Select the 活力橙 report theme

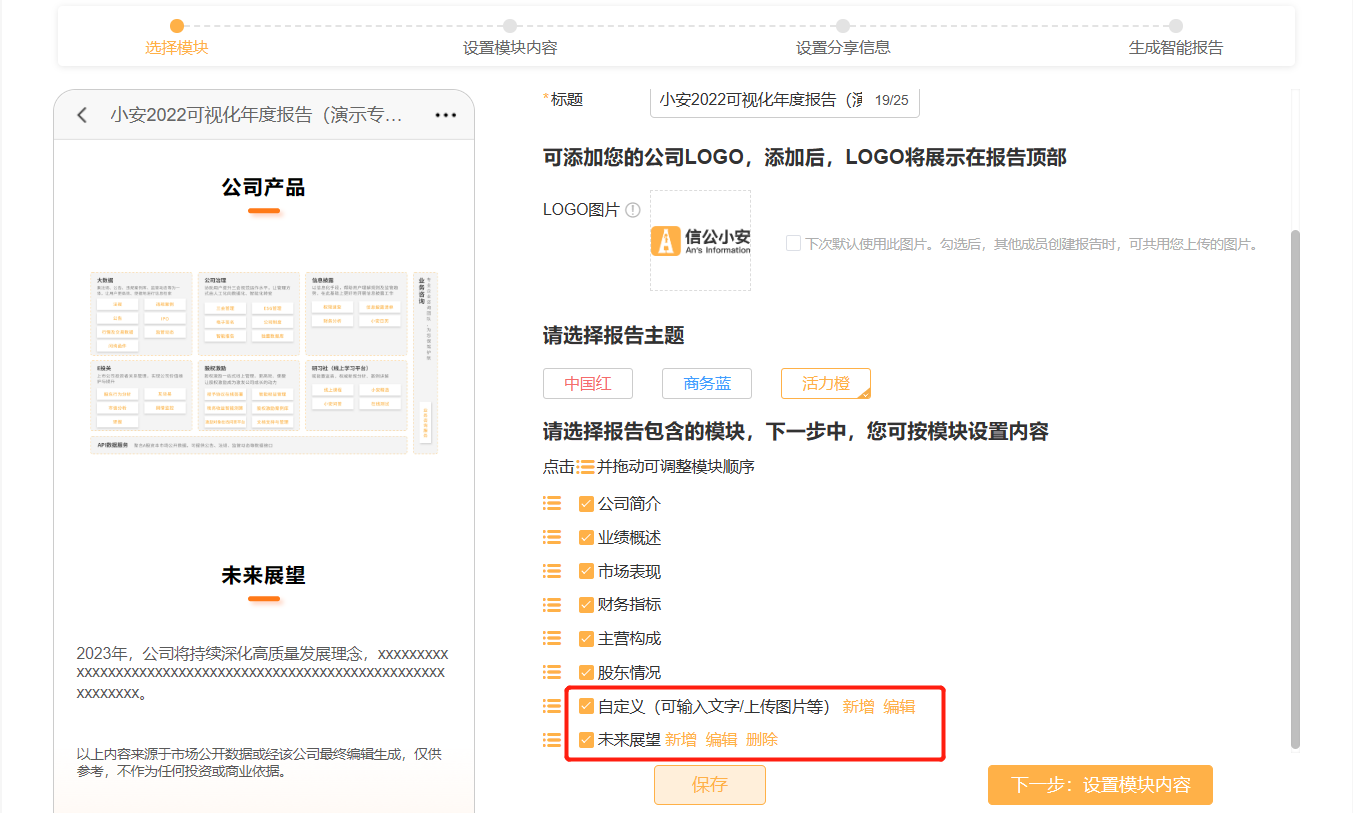826,383
